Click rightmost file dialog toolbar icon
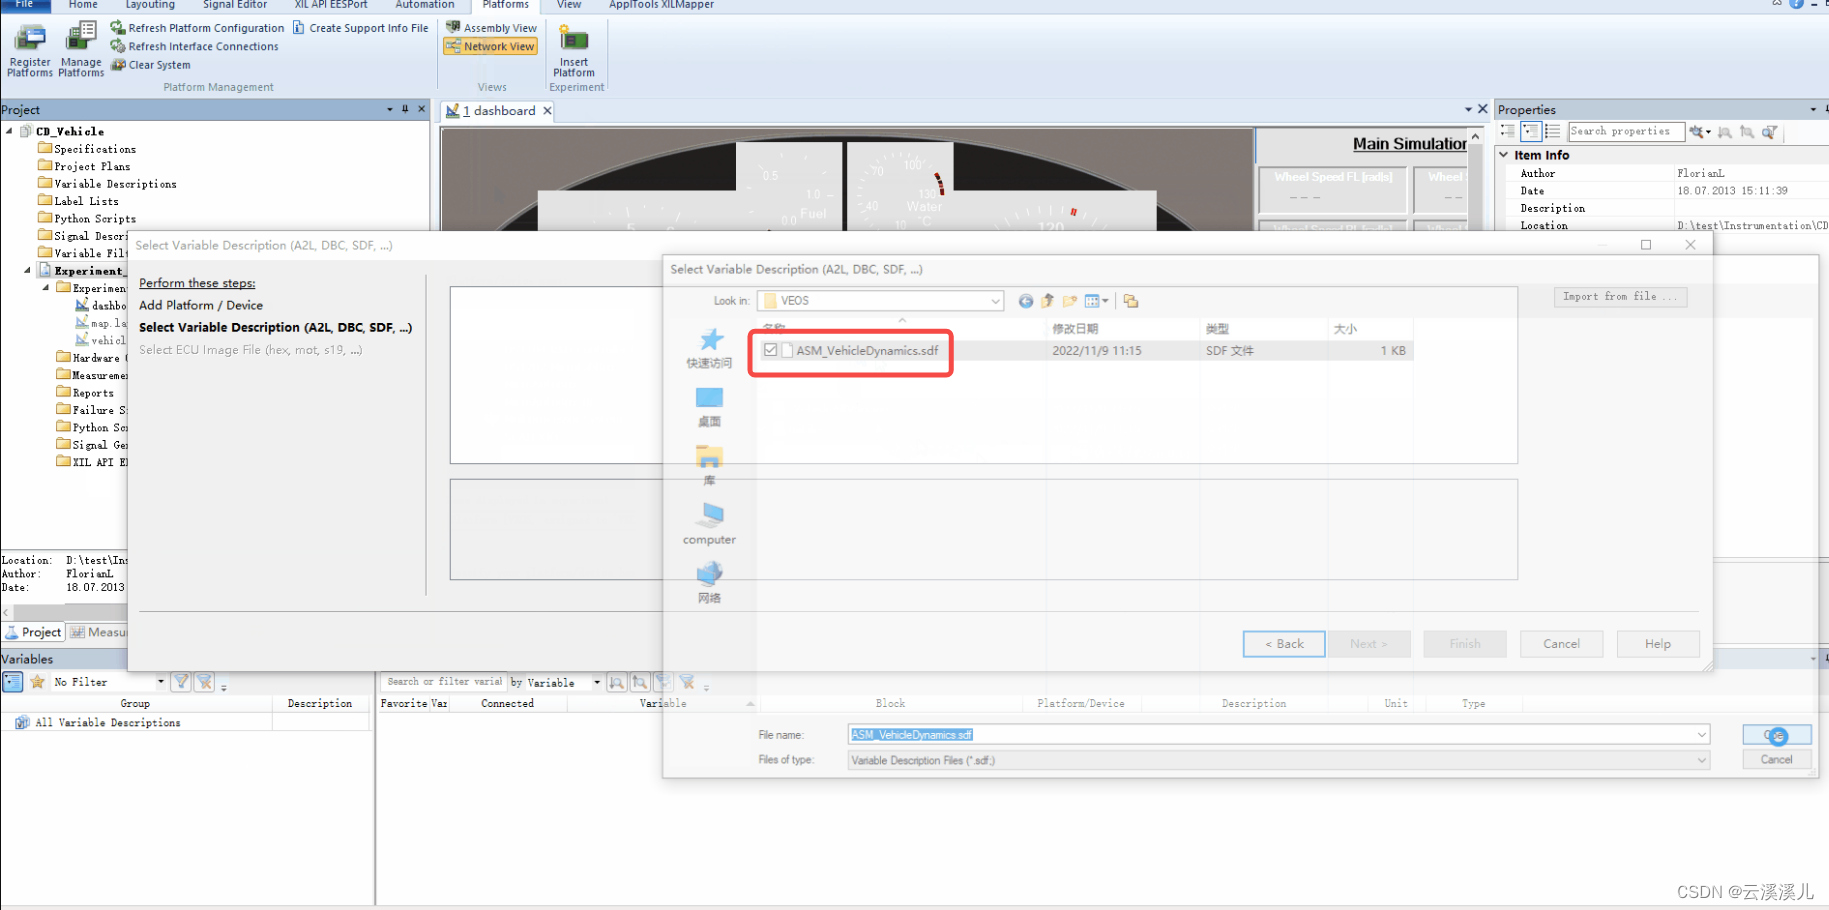The width and height of the screenshot is (1829, 910). click(1131, 301)
